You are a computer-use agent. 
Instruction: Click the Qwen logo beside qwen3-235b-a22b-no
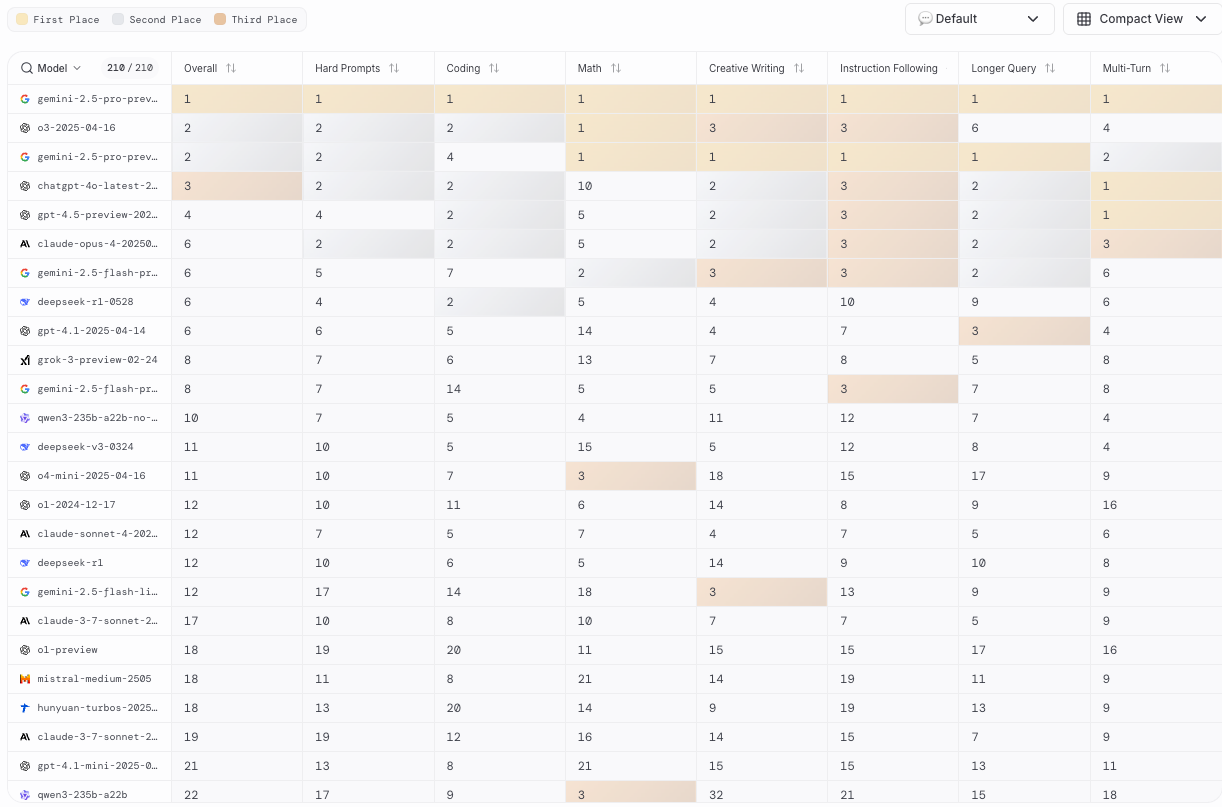[25, 418]
